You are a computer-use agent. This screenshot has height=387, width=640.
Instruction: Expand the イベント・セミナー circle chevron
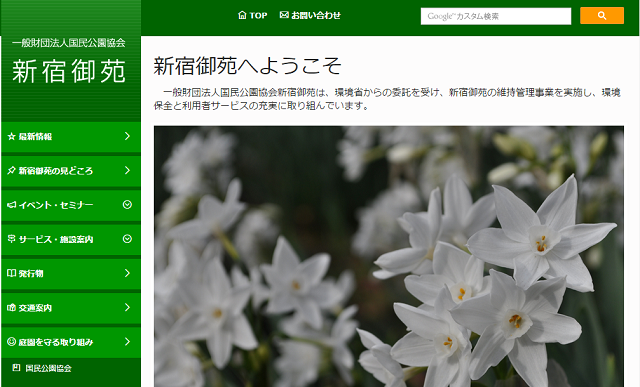pos(127,205)
